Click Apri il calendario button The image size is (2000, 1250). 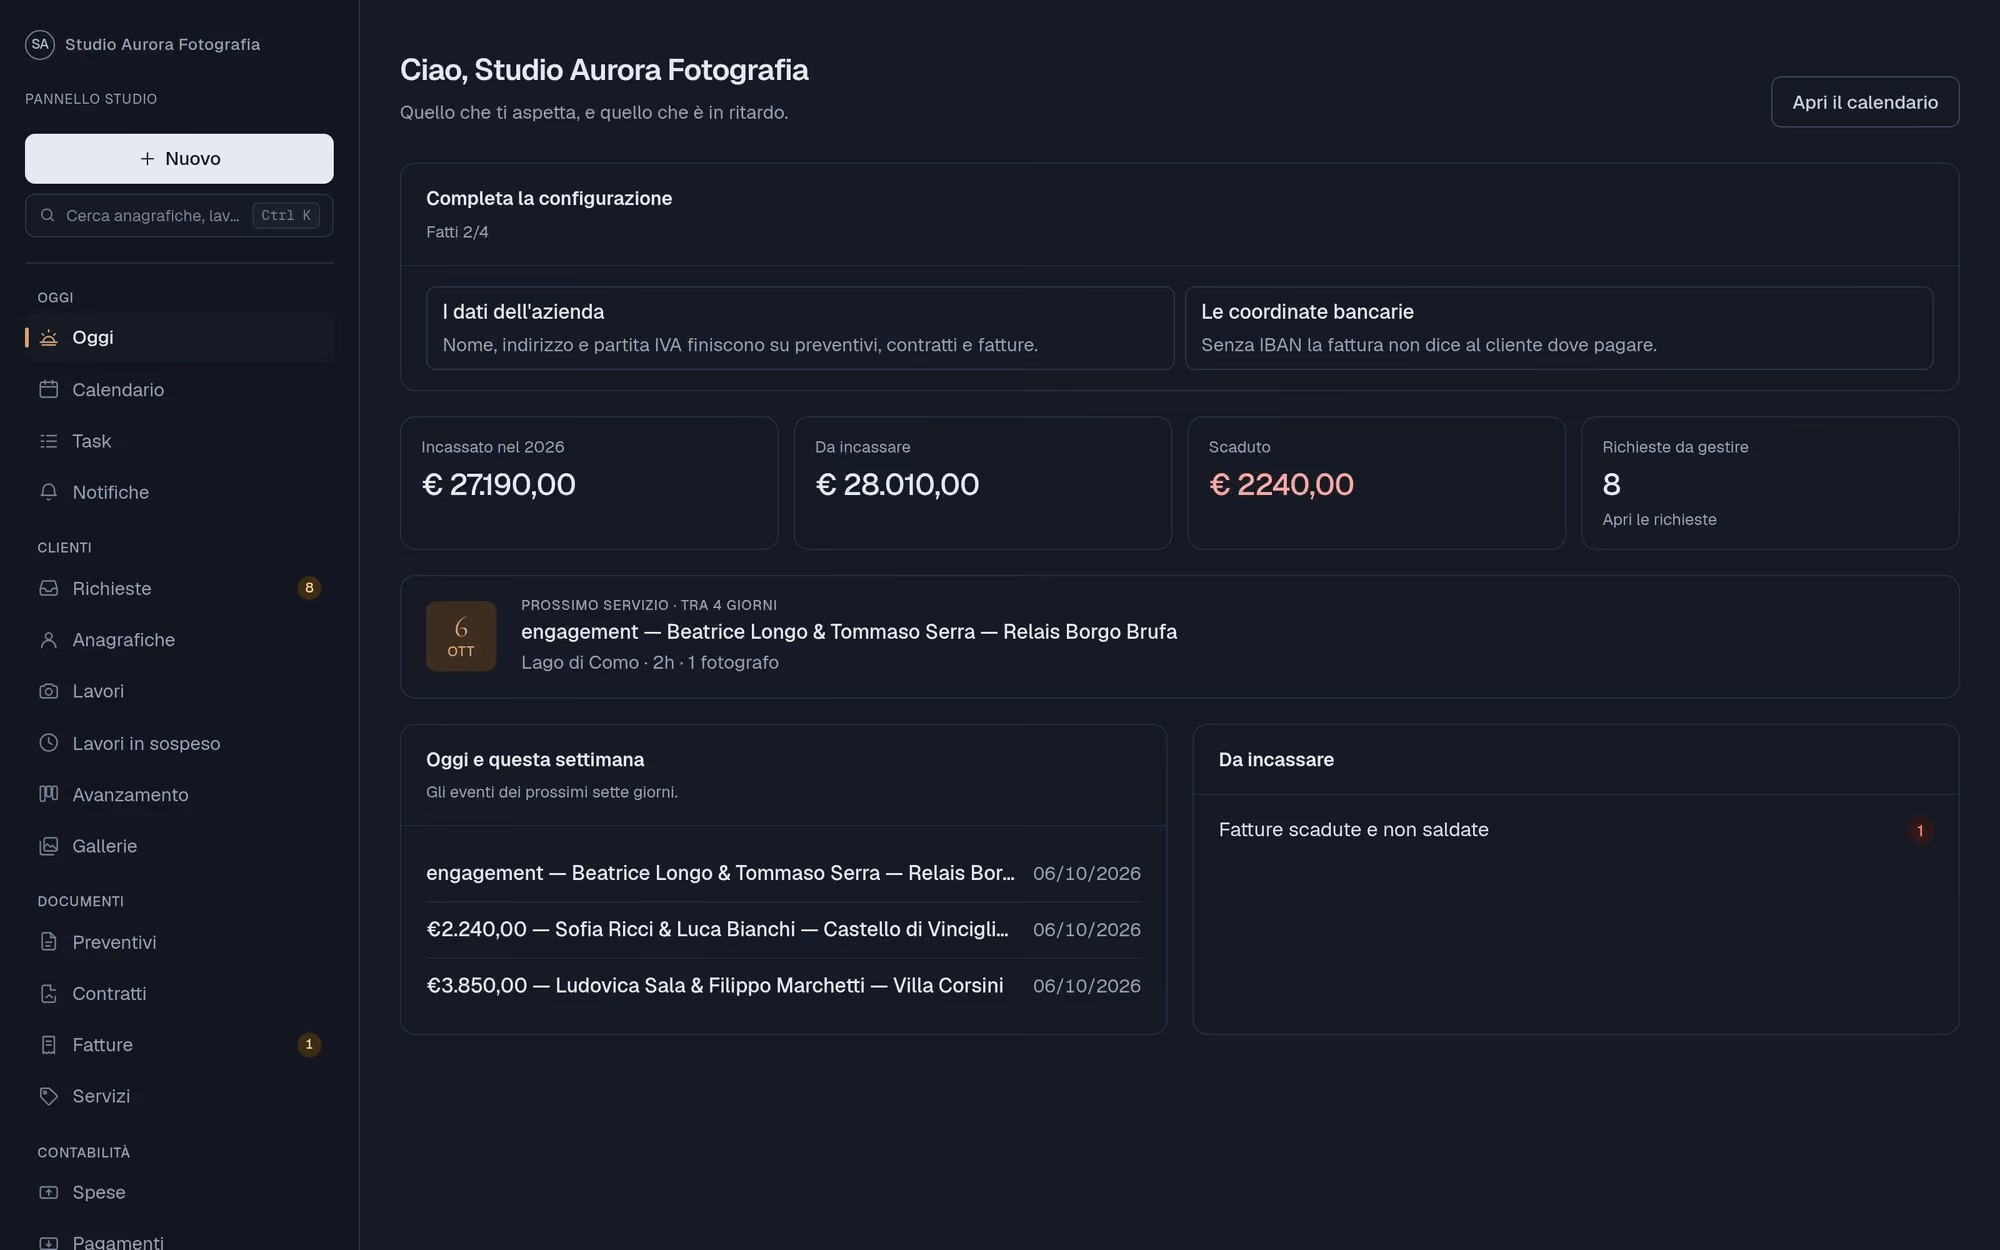click(1865, 102)
